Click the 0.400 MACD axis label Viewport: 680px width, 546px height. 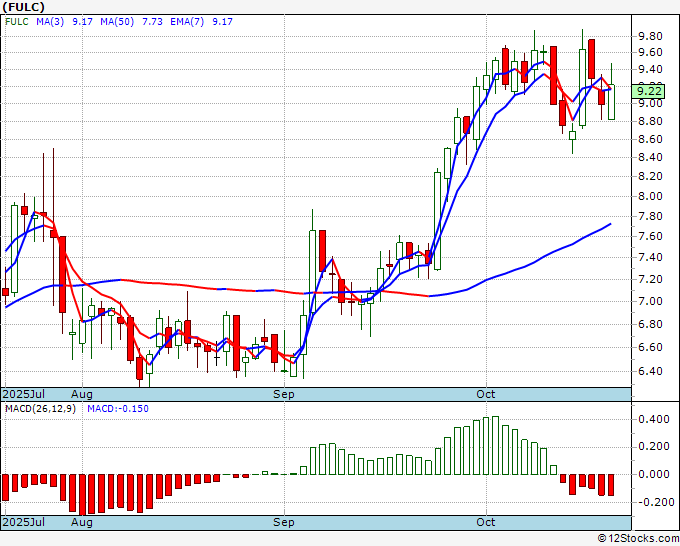pos(654,419)
